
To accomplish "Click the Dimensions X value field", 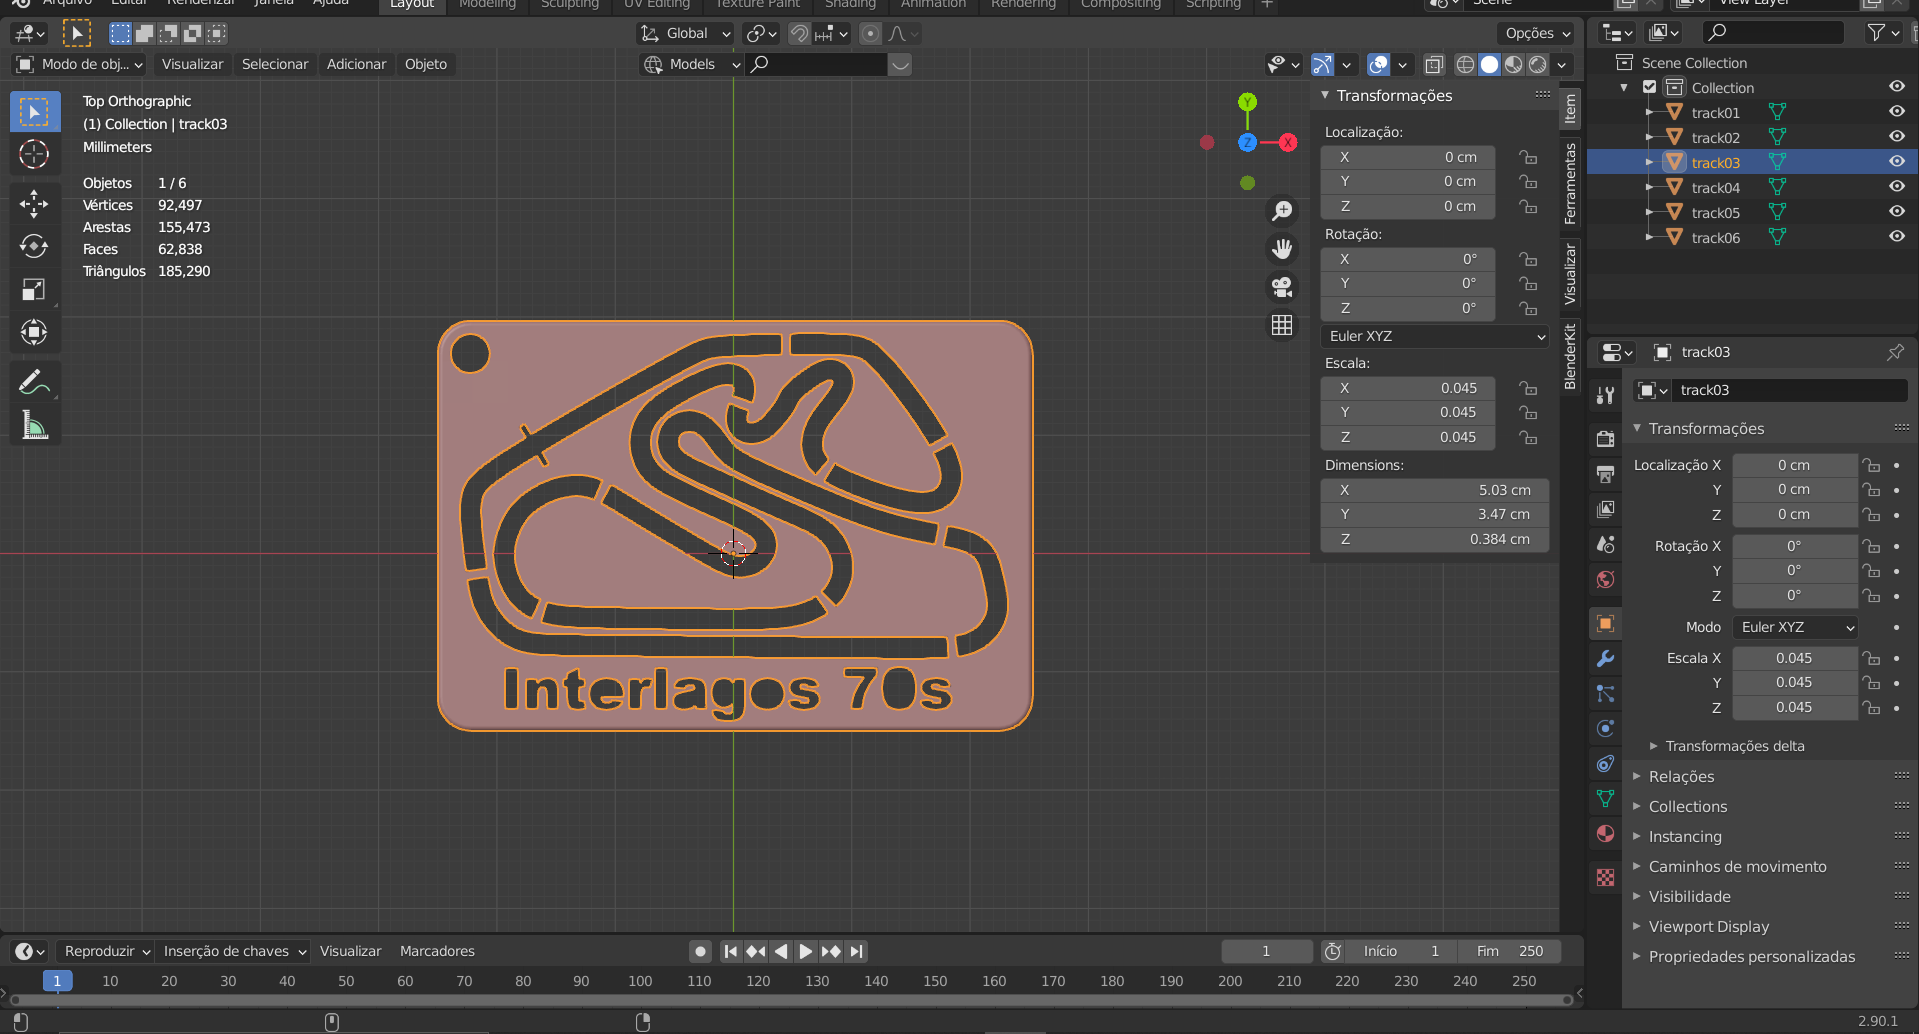I will pos(1434,490).
